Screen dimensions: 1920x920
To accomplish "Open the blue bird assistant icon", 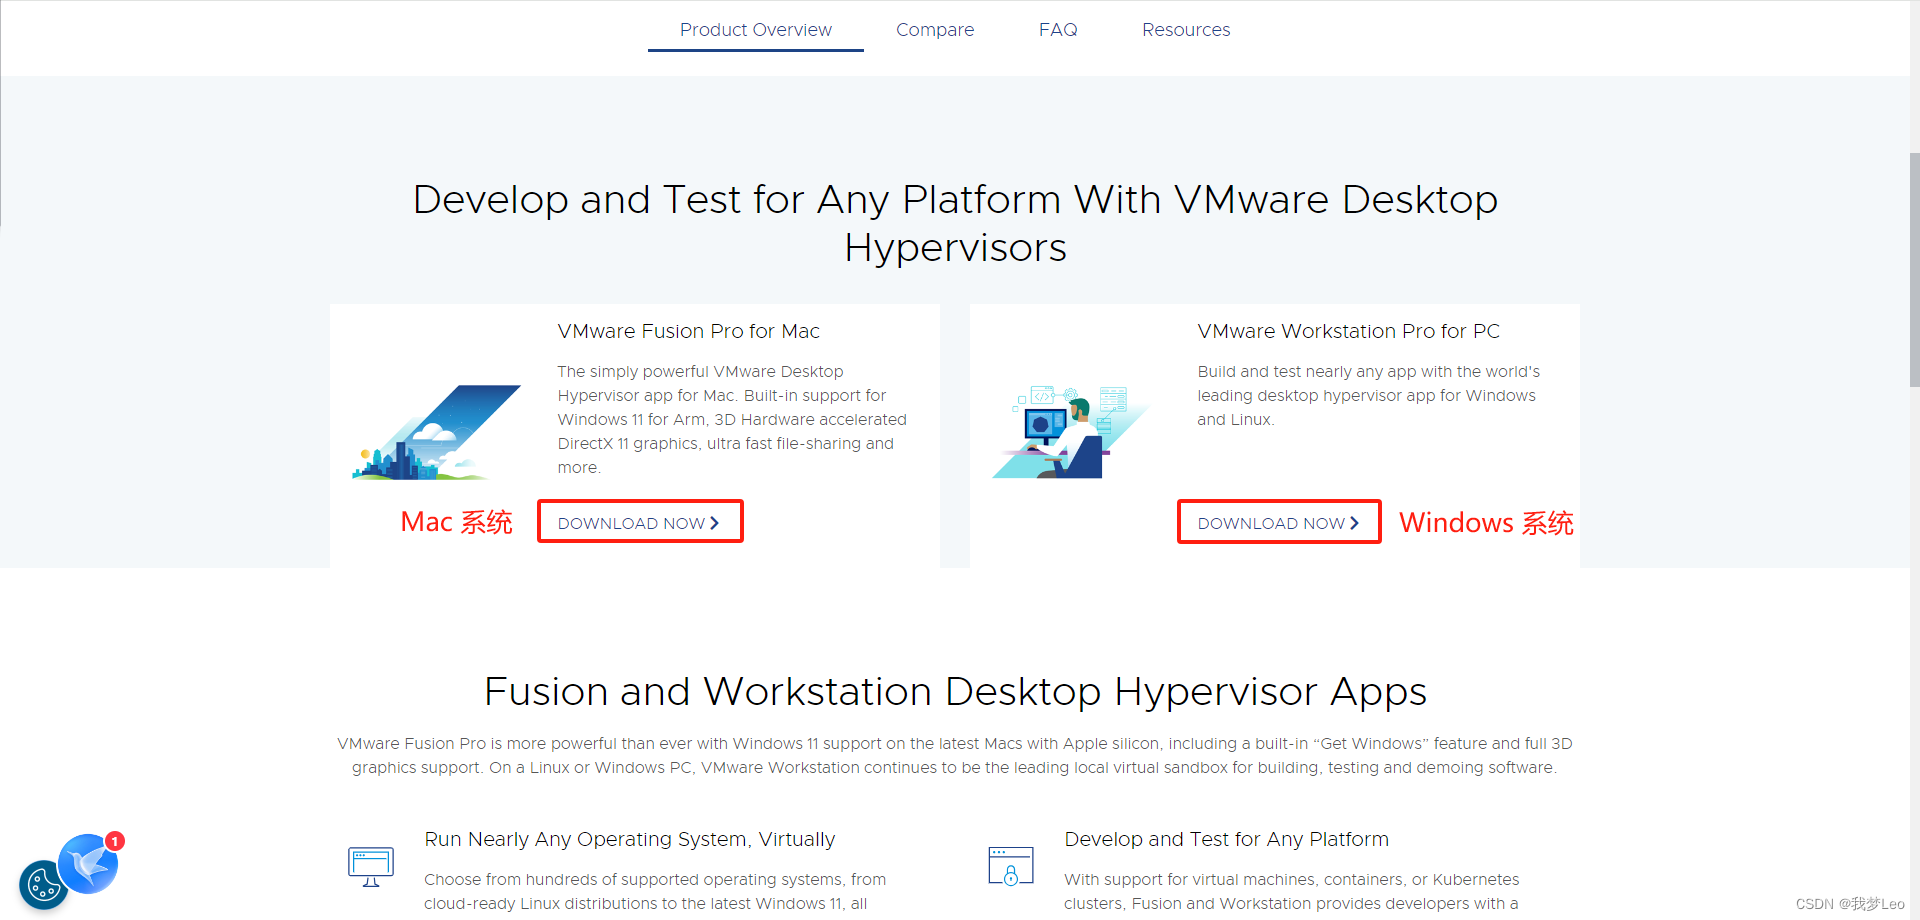I will click(x=88, y=864).
